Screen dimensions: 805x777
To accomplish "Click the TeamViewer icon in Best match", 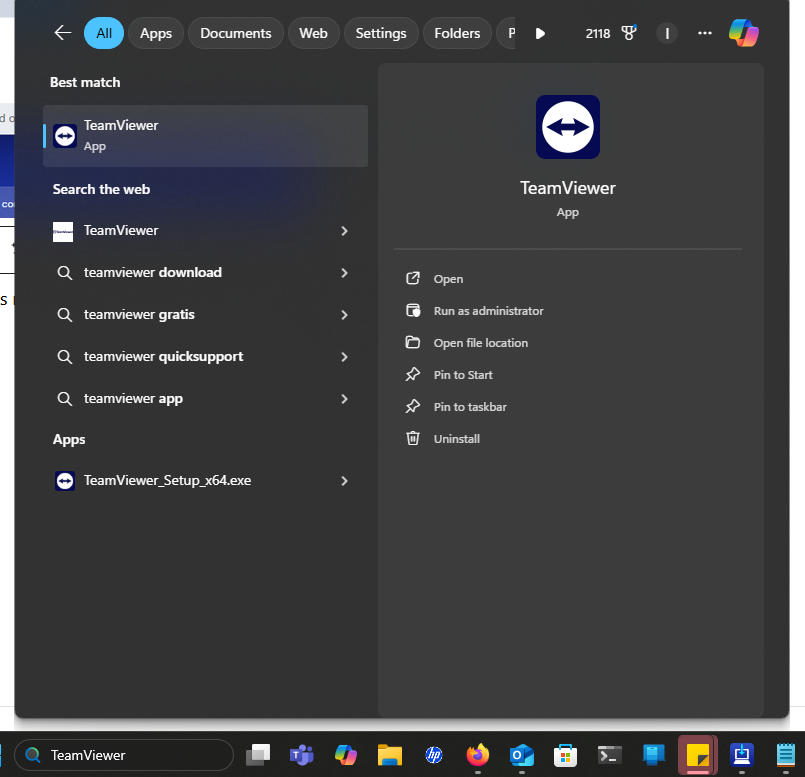I will tap(65, 136).
